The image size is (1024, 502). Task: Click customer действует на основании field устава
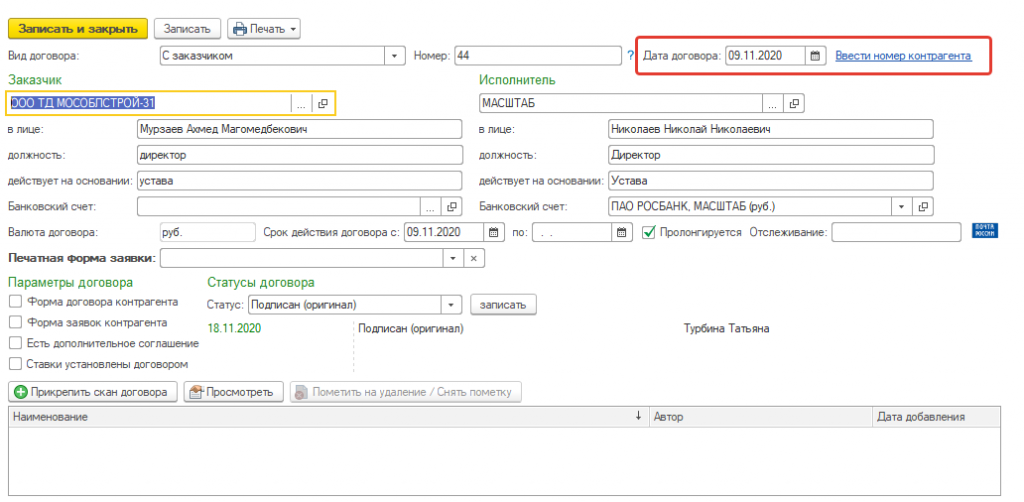point(300,181)
